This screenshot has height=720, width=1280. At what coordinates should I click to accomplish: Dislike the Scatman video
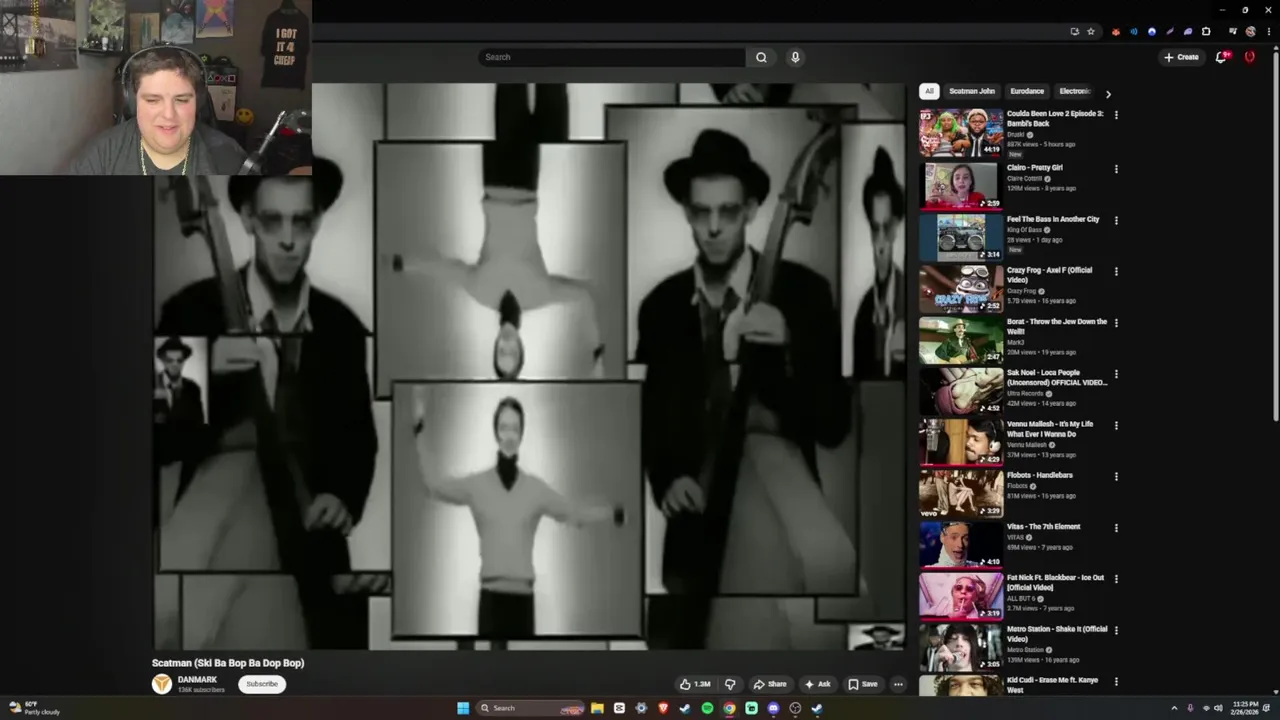click(x=730, y=684)
